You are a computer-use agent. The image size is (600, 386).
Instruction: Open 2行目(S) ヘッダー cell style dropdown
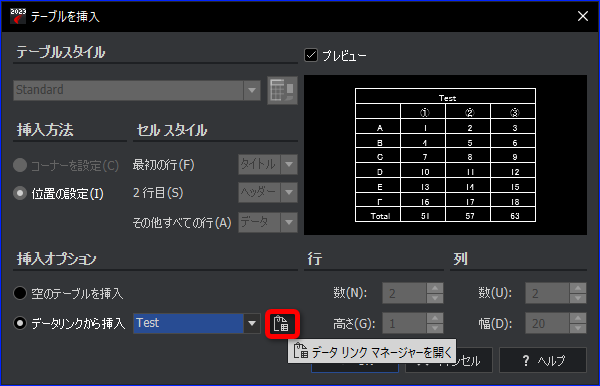[289, 192]
